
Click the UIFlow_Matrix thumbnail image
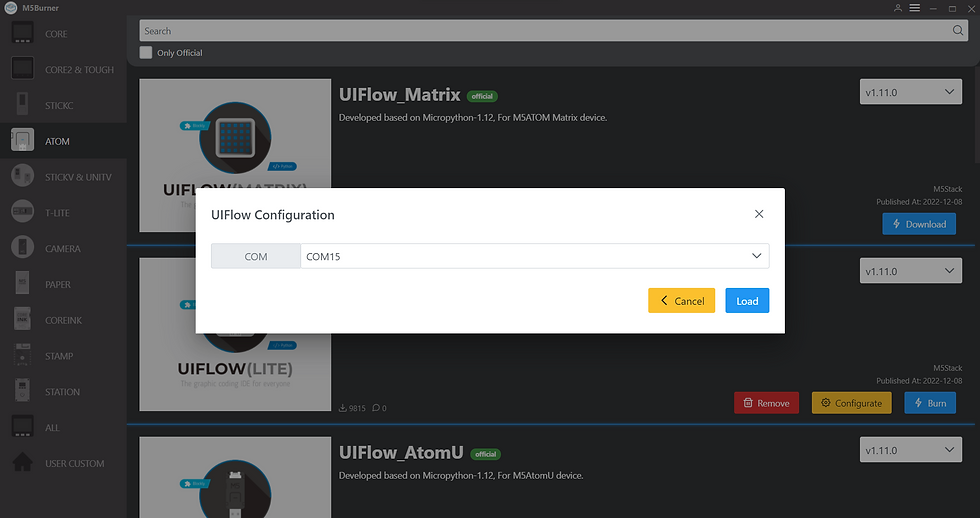tap(235, 155)
